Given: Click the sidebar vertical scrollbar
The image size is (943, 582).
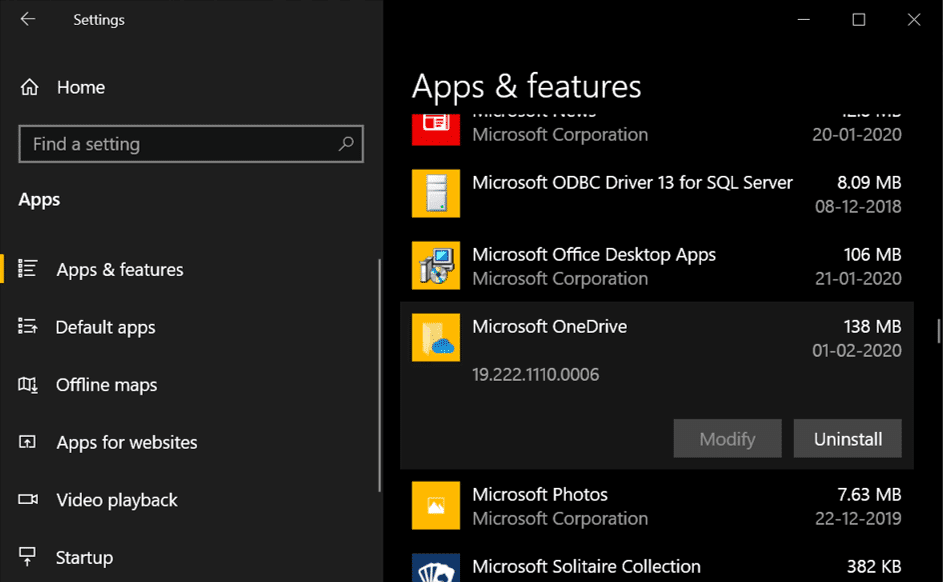Looking at the screenshot, I should coord(379,375).
